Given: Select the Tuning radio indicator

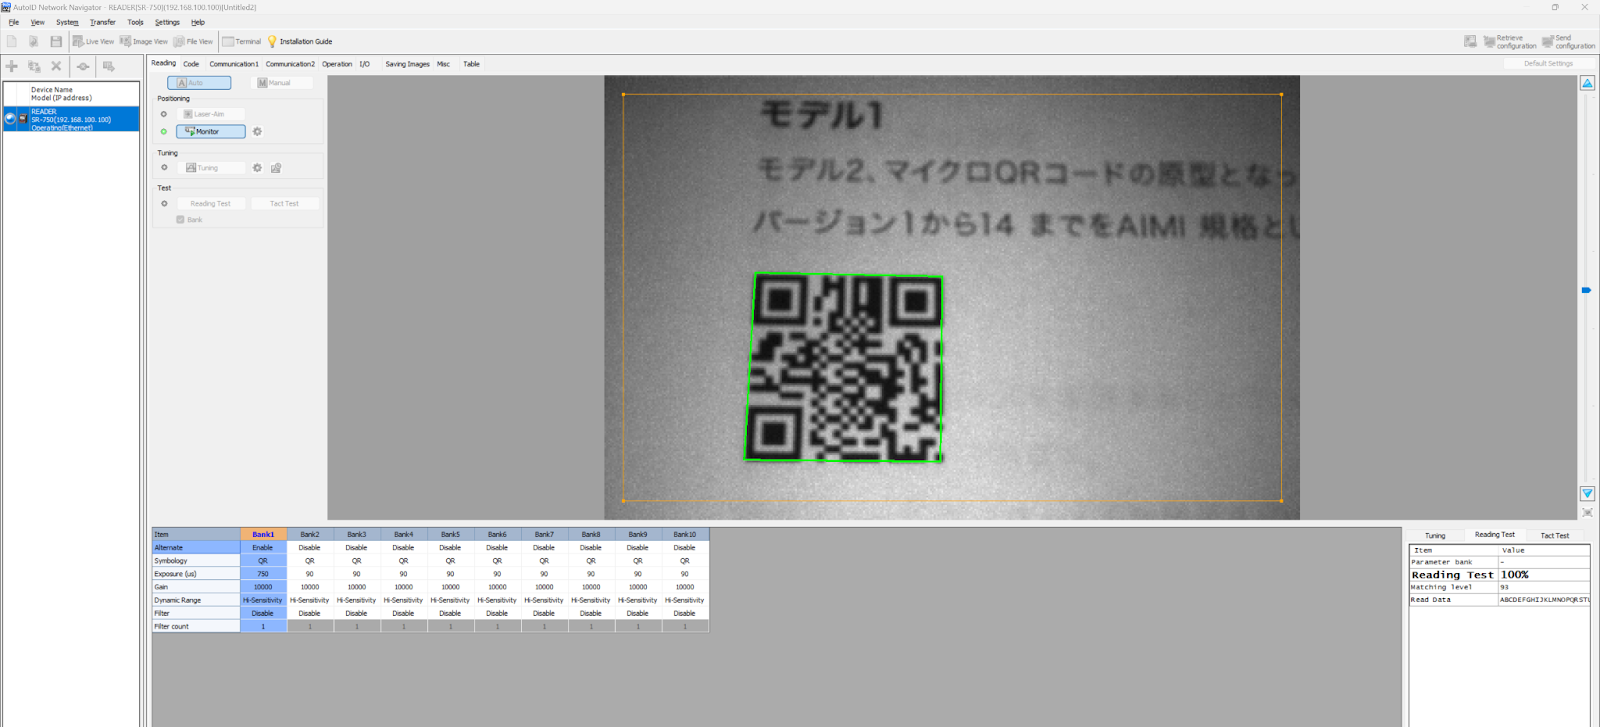Looking at the screenshot, I should 164,168.
